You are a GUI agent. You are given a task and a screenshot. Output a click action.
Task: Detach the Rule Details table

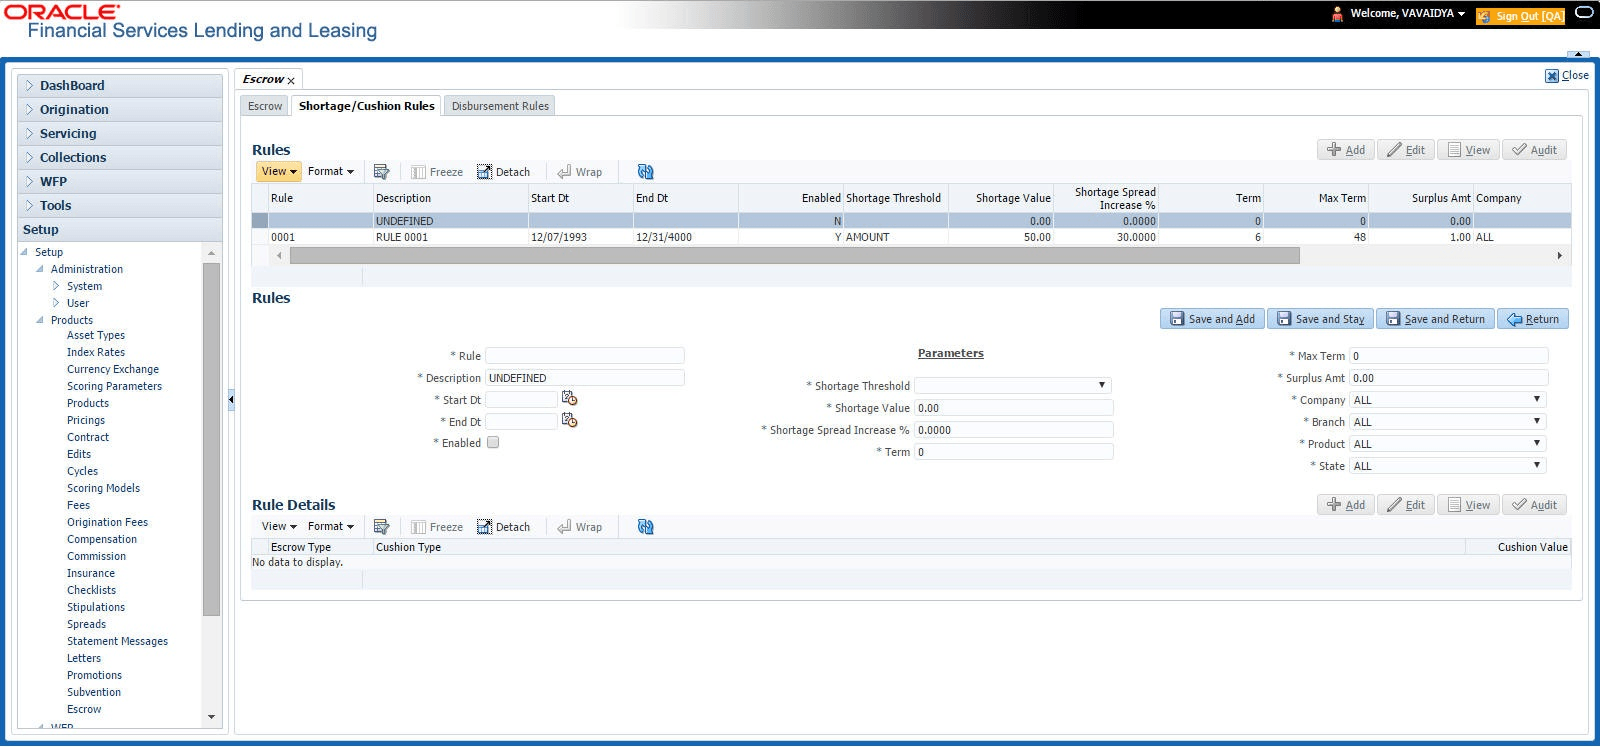(x=503, y=527)
